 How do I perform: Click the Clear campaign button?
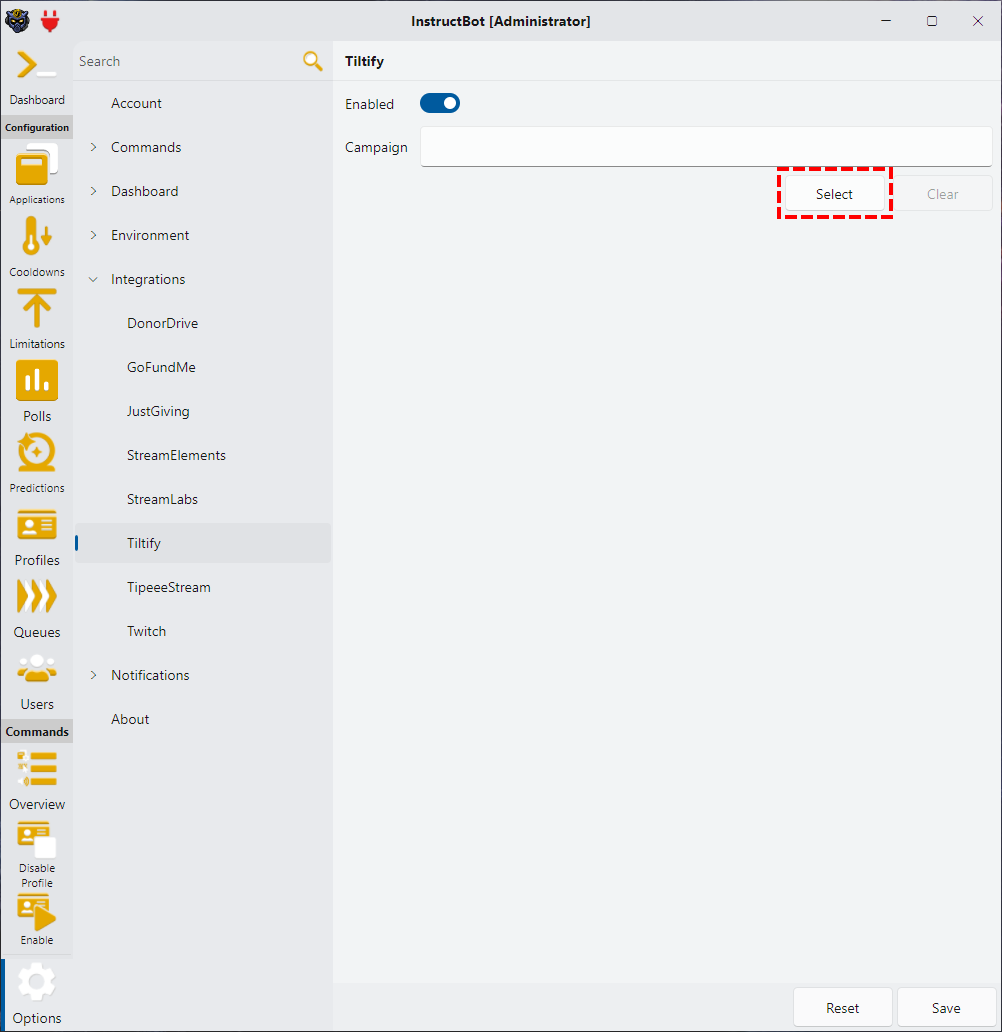pos(942,194)
